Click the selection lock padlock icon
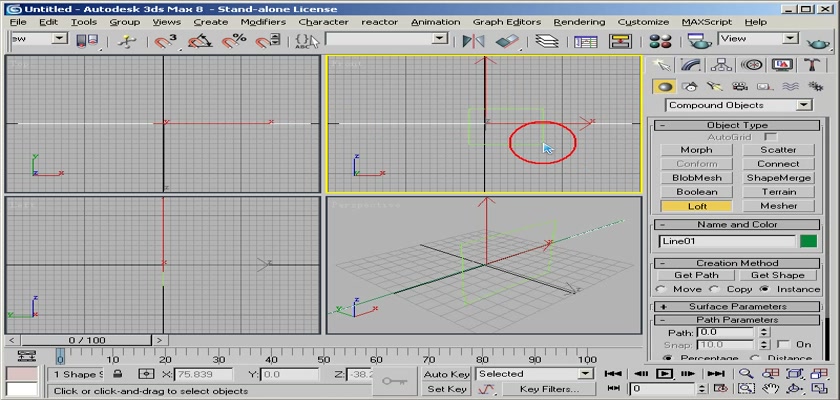This screenshot has width=840, height=400. click(118, 374)
